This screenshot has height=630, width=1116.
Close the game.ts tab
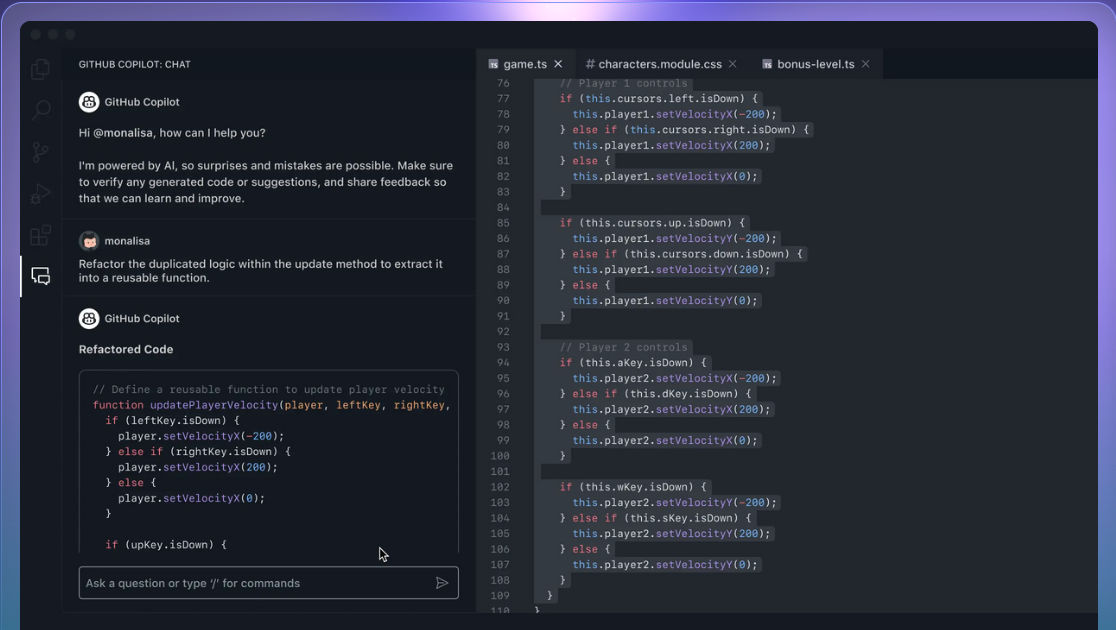point(558,64)
